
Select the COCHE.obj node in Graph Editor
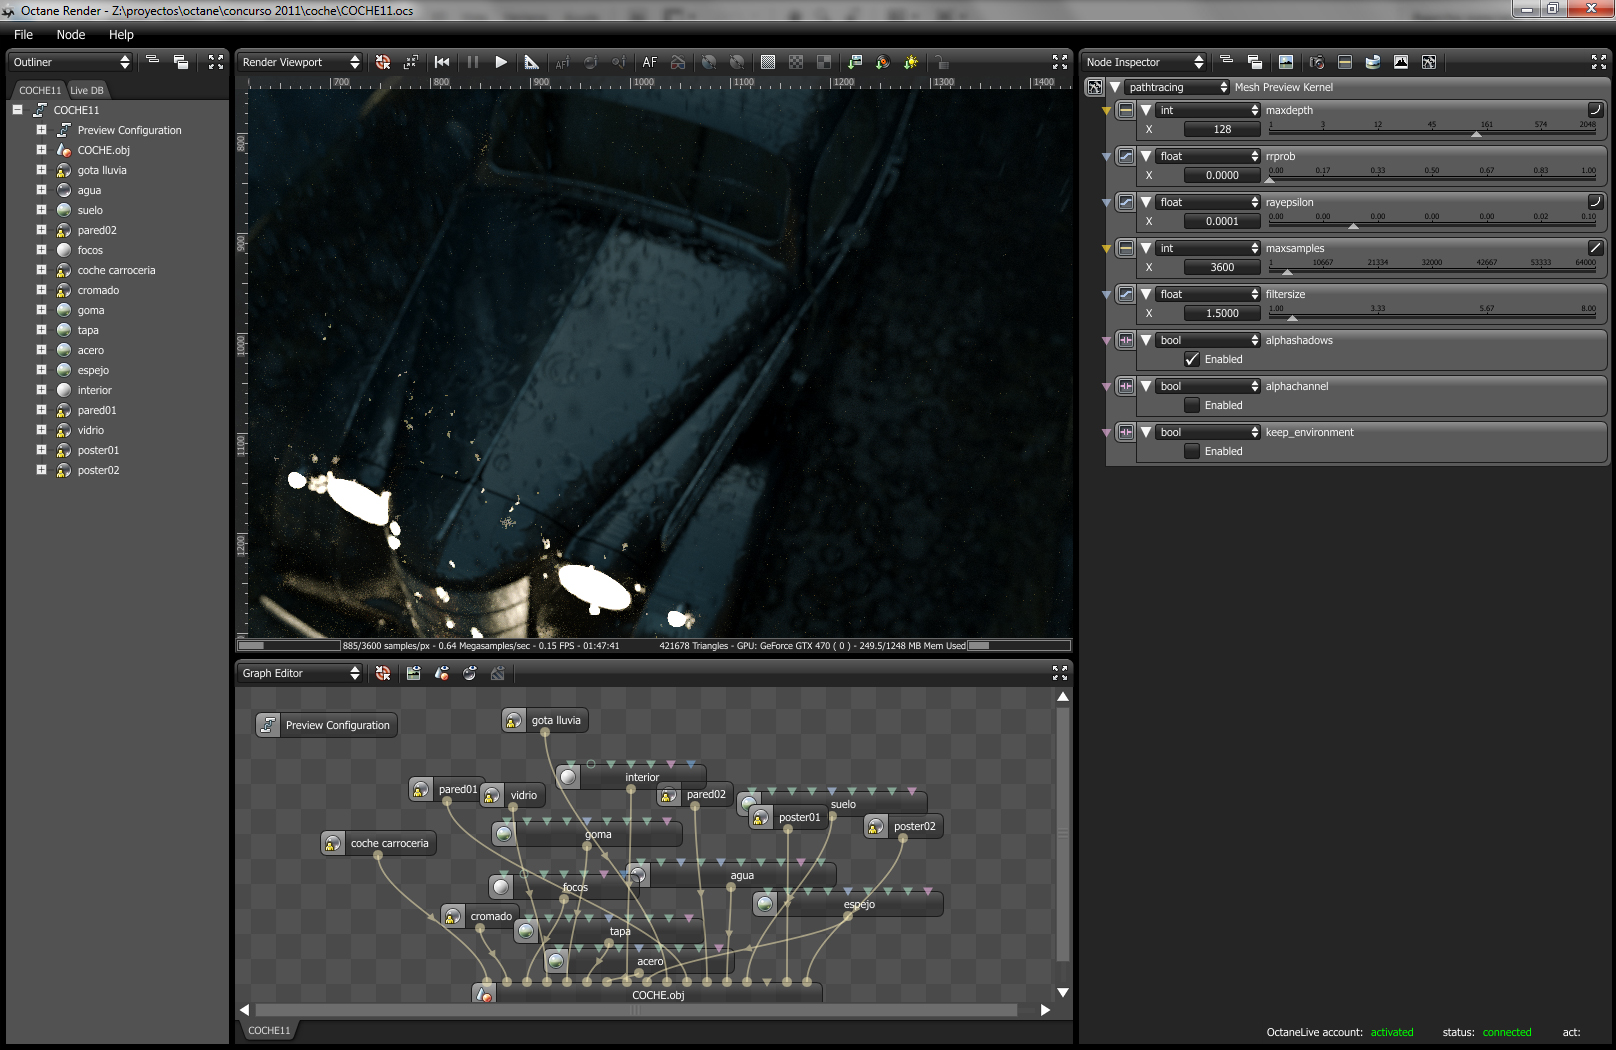click(x=657, y=995)
